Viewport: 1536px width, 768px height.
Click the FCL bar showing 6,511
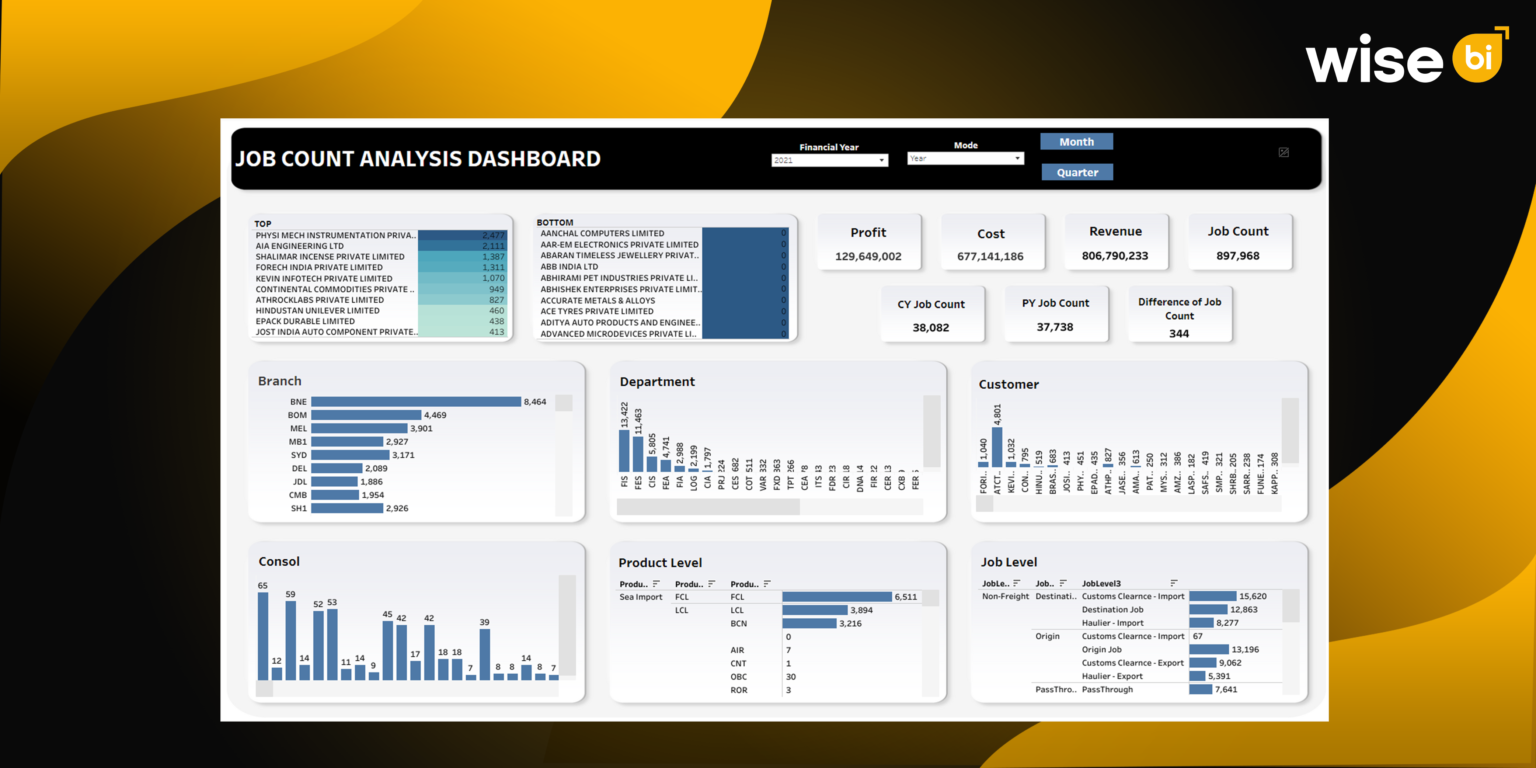(840, 595)
